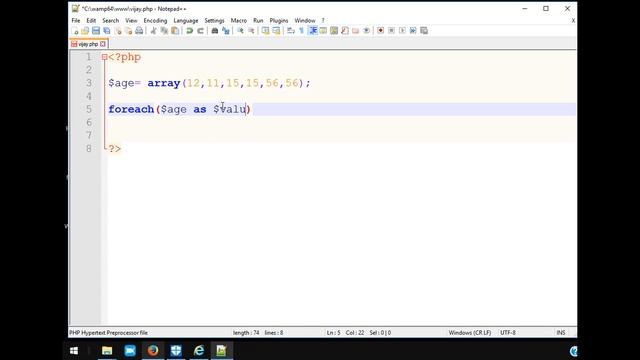
Task: Open the User Defined Language icon
Action: pos(323,31)
